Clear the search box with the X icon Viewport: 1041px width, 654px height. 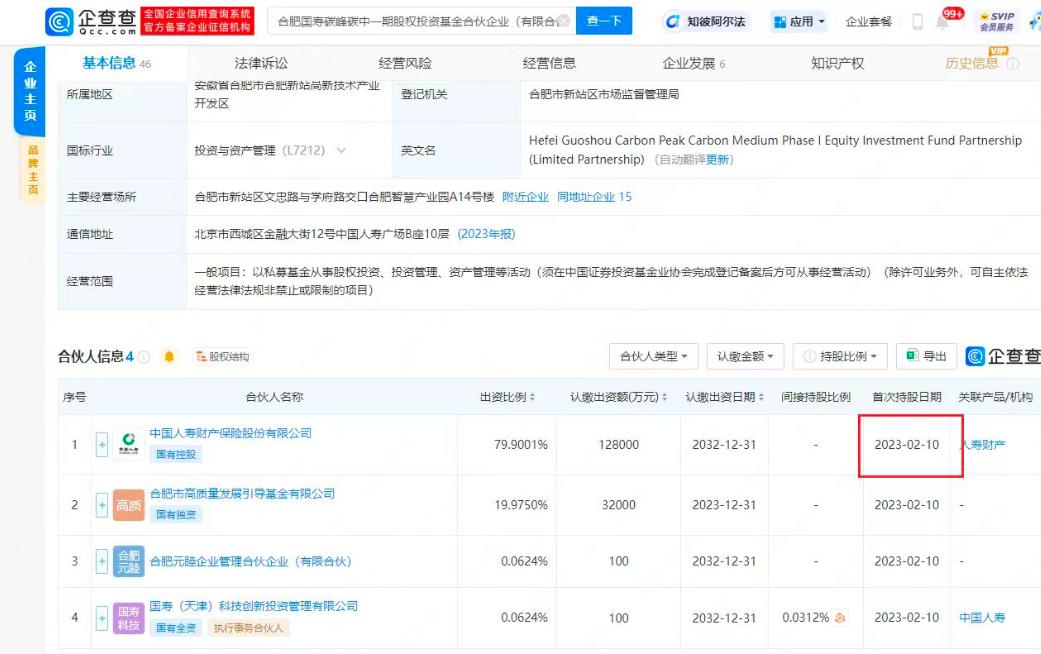click(563, 21)
